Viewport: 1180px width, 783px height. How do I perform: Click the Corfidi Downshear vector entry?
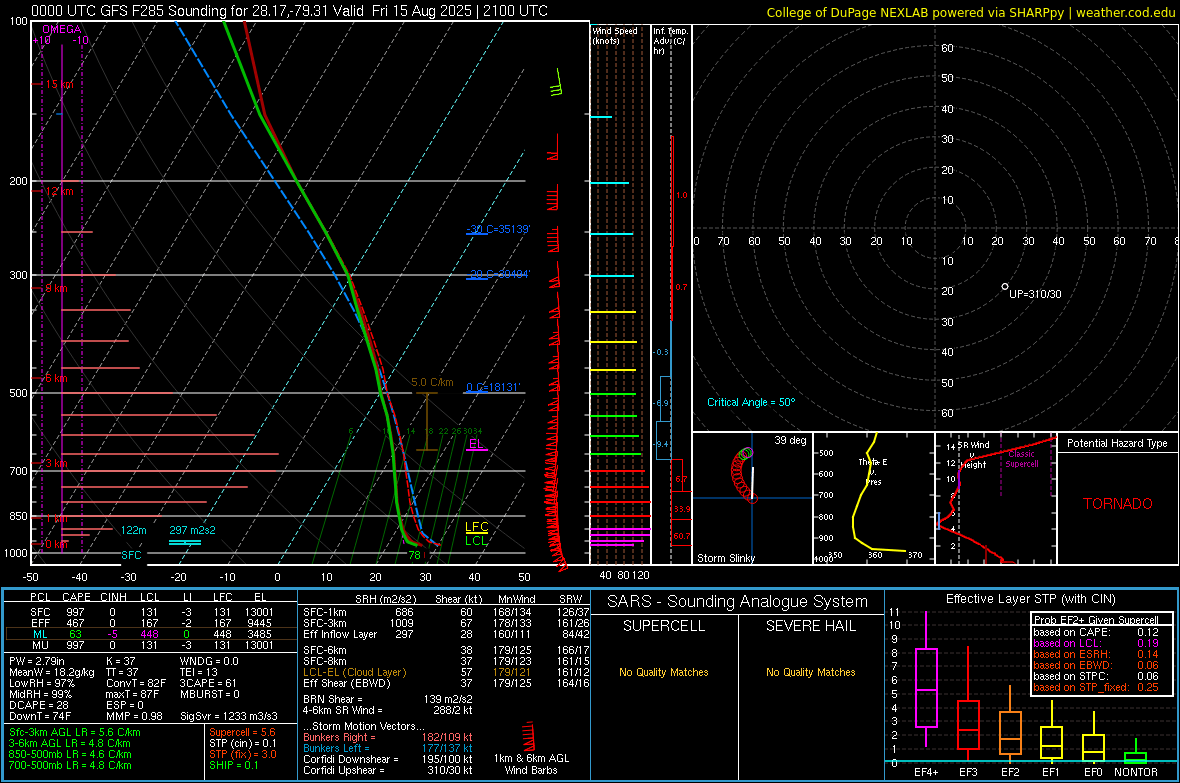pos(388,759)
